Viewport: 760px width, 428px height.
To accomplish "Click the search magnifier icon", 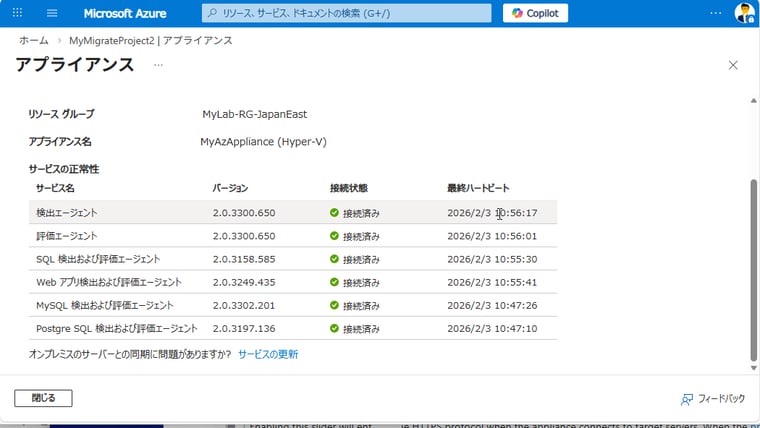I will coord(212,13).
